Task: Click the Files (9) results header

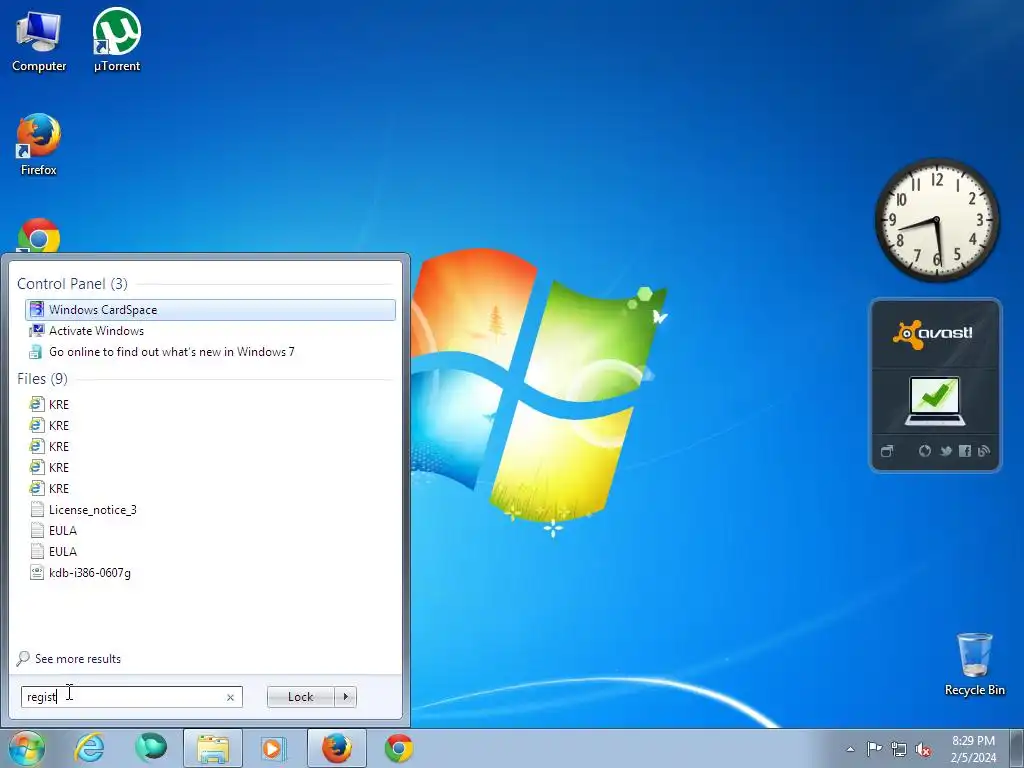Action: click(x=42, y=379)
